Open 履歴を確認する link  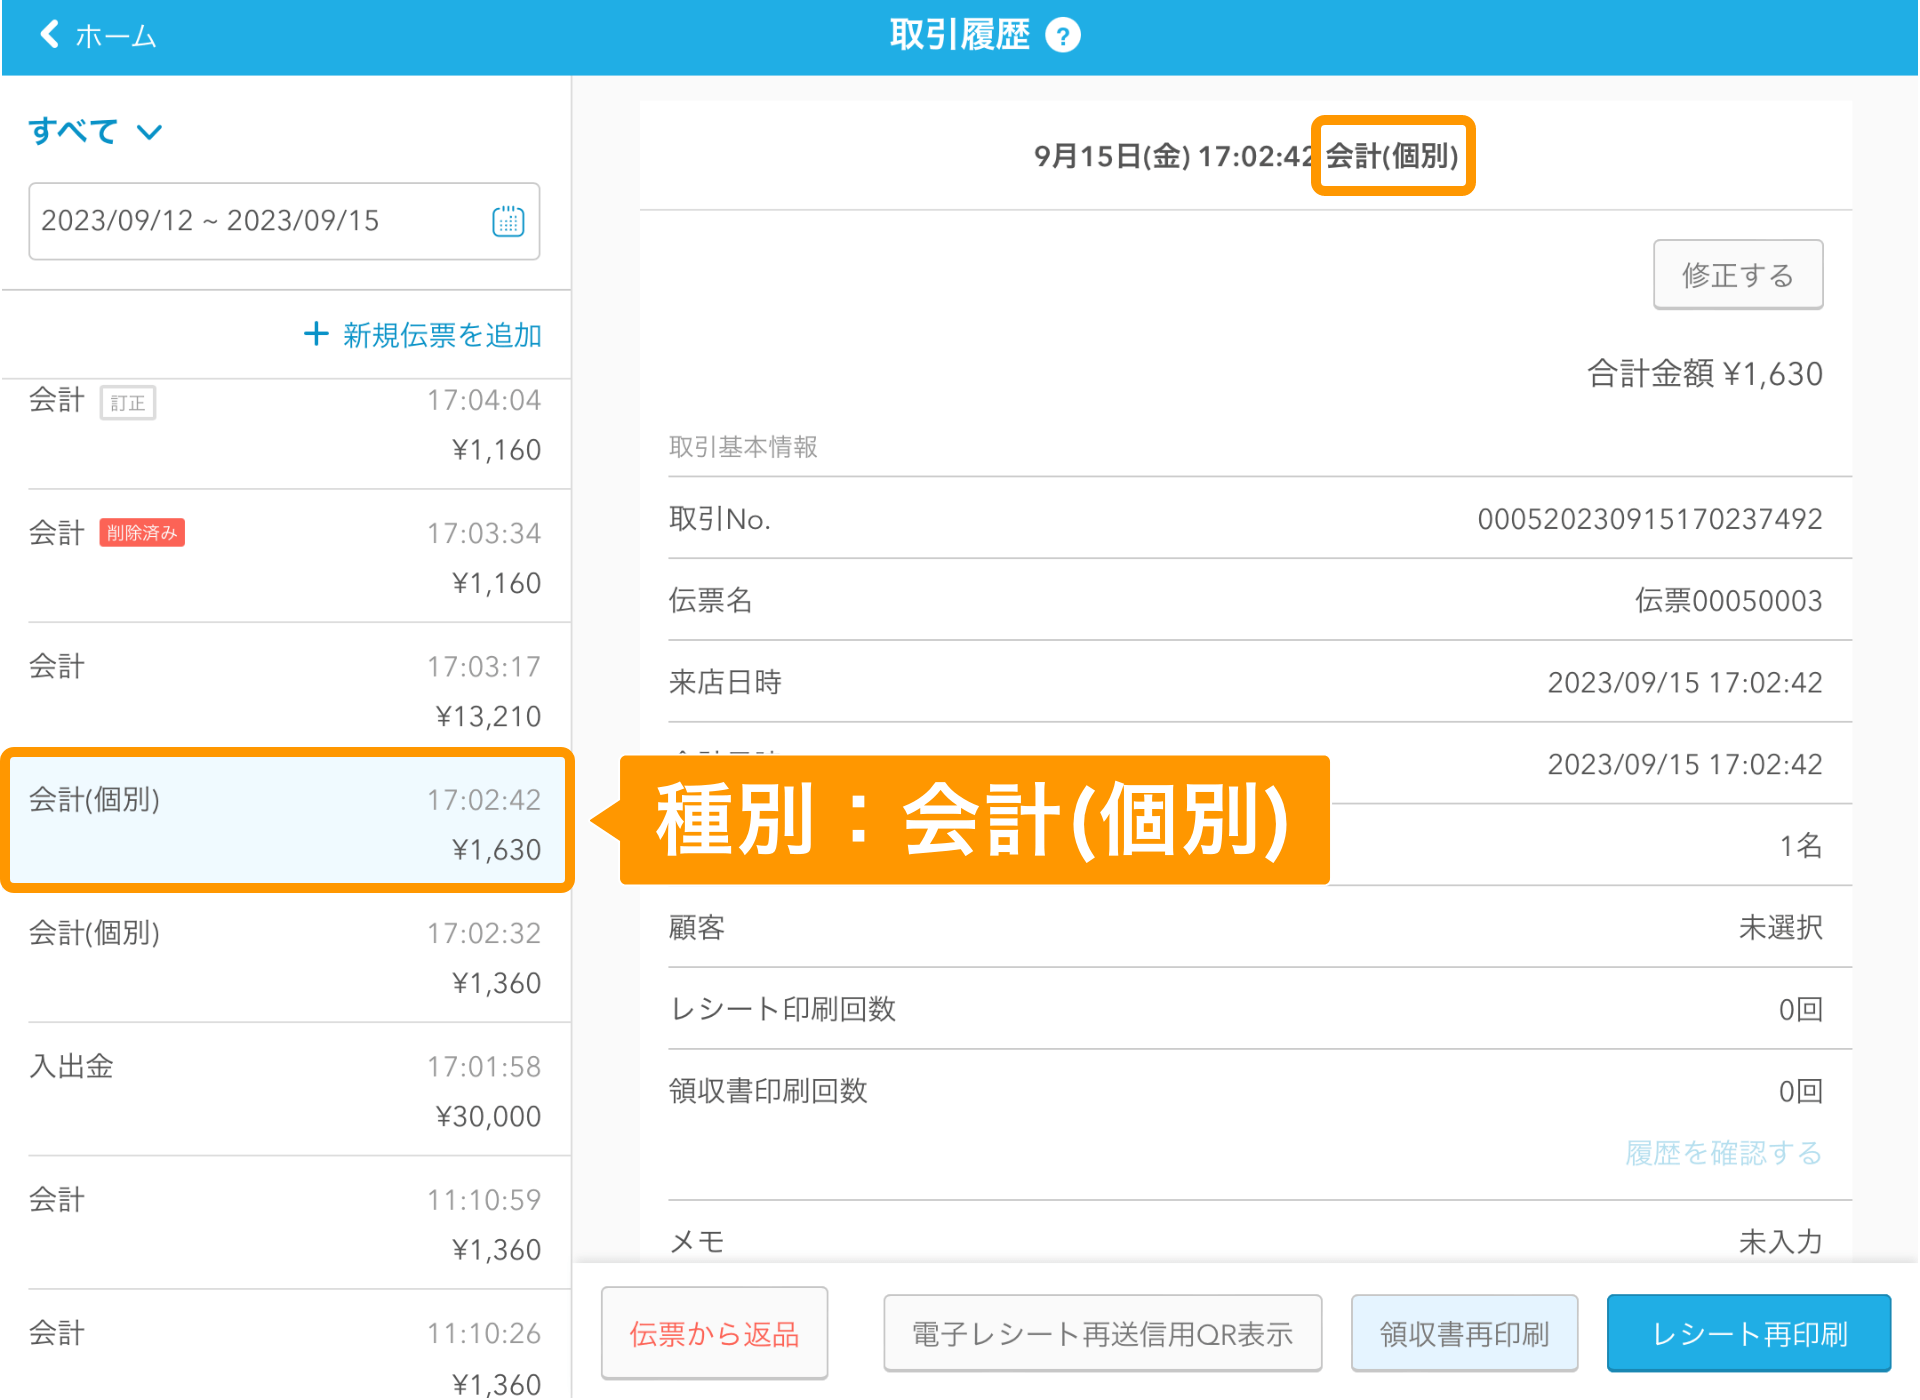point(1723,1153)
